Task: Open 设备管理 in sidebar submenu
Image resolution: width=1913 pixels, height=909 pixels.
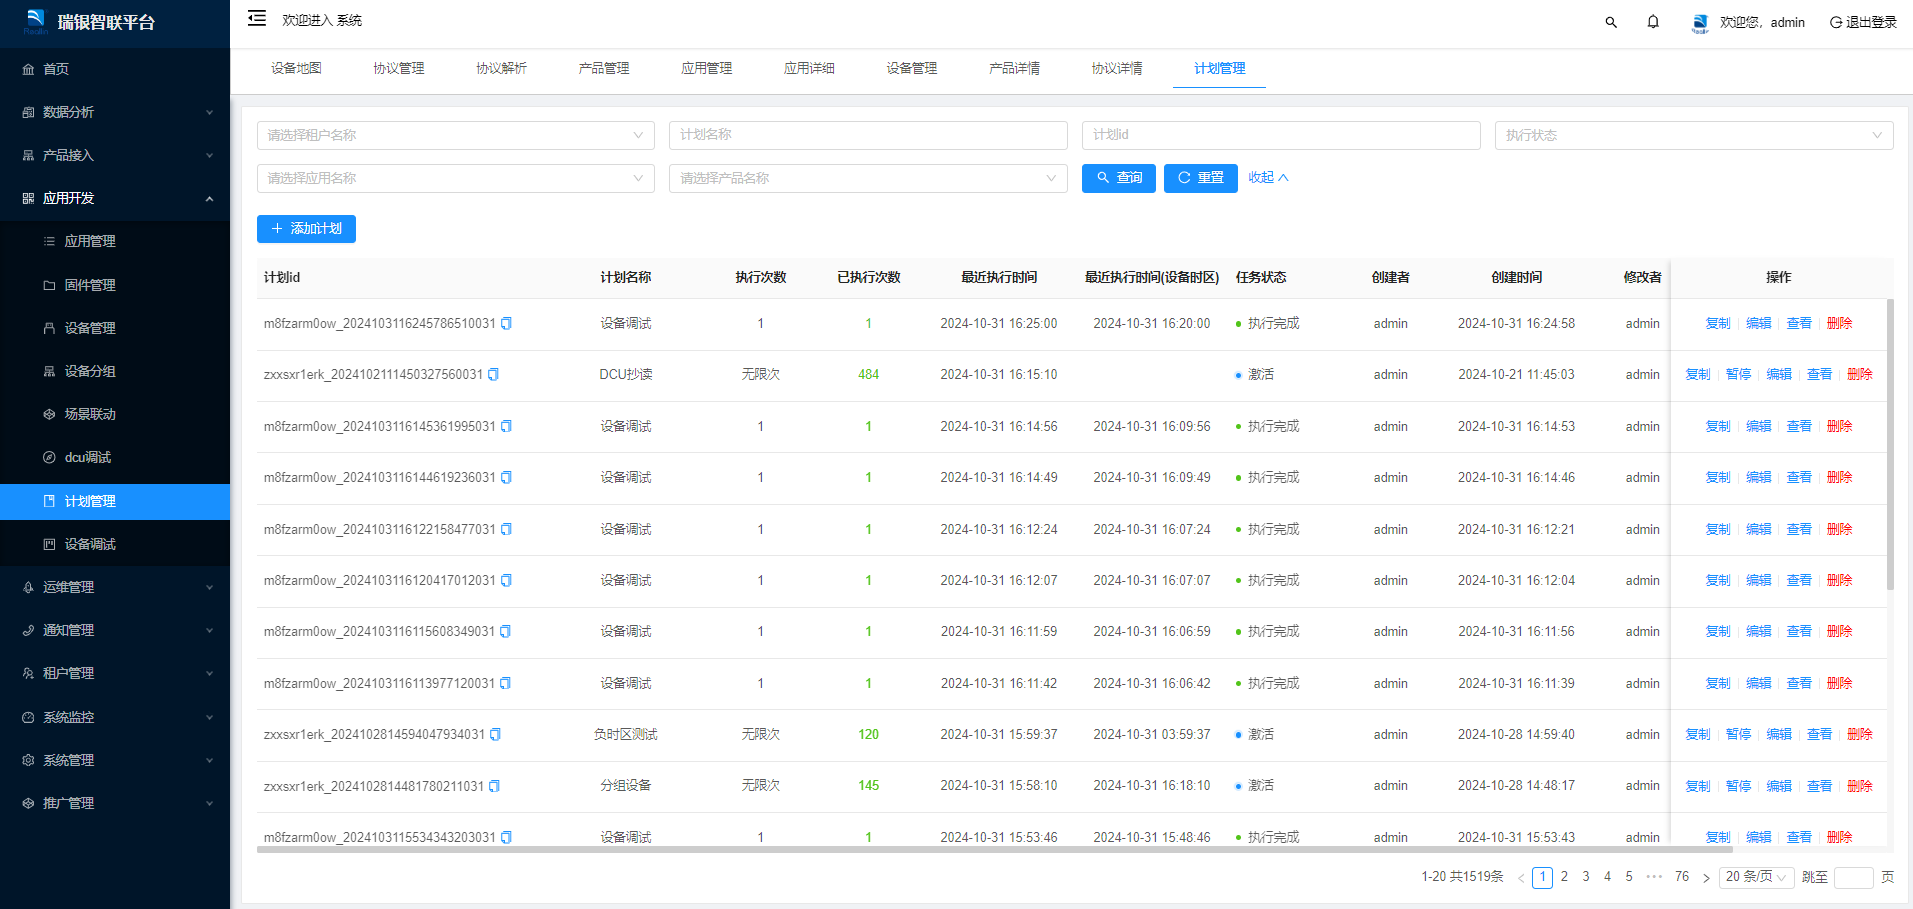Action: 115,328
